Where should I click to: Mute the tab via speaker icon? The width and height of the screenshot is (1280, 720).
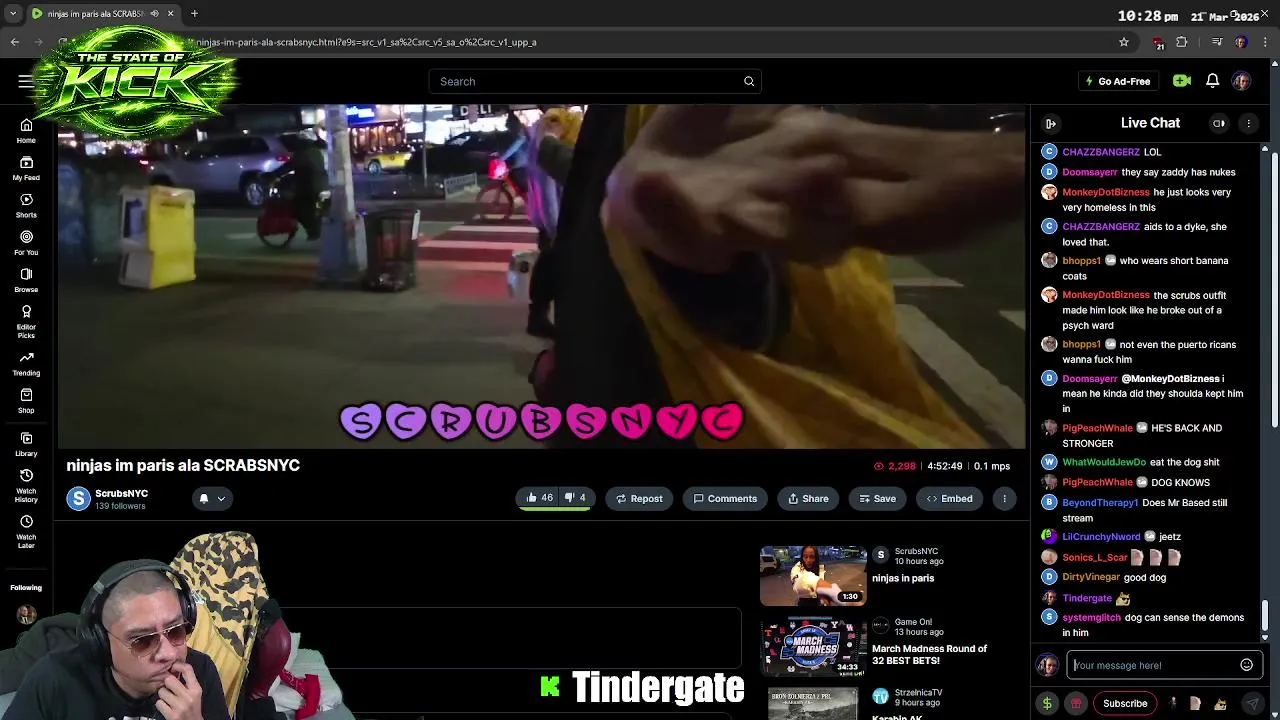(x=154, y=14)
